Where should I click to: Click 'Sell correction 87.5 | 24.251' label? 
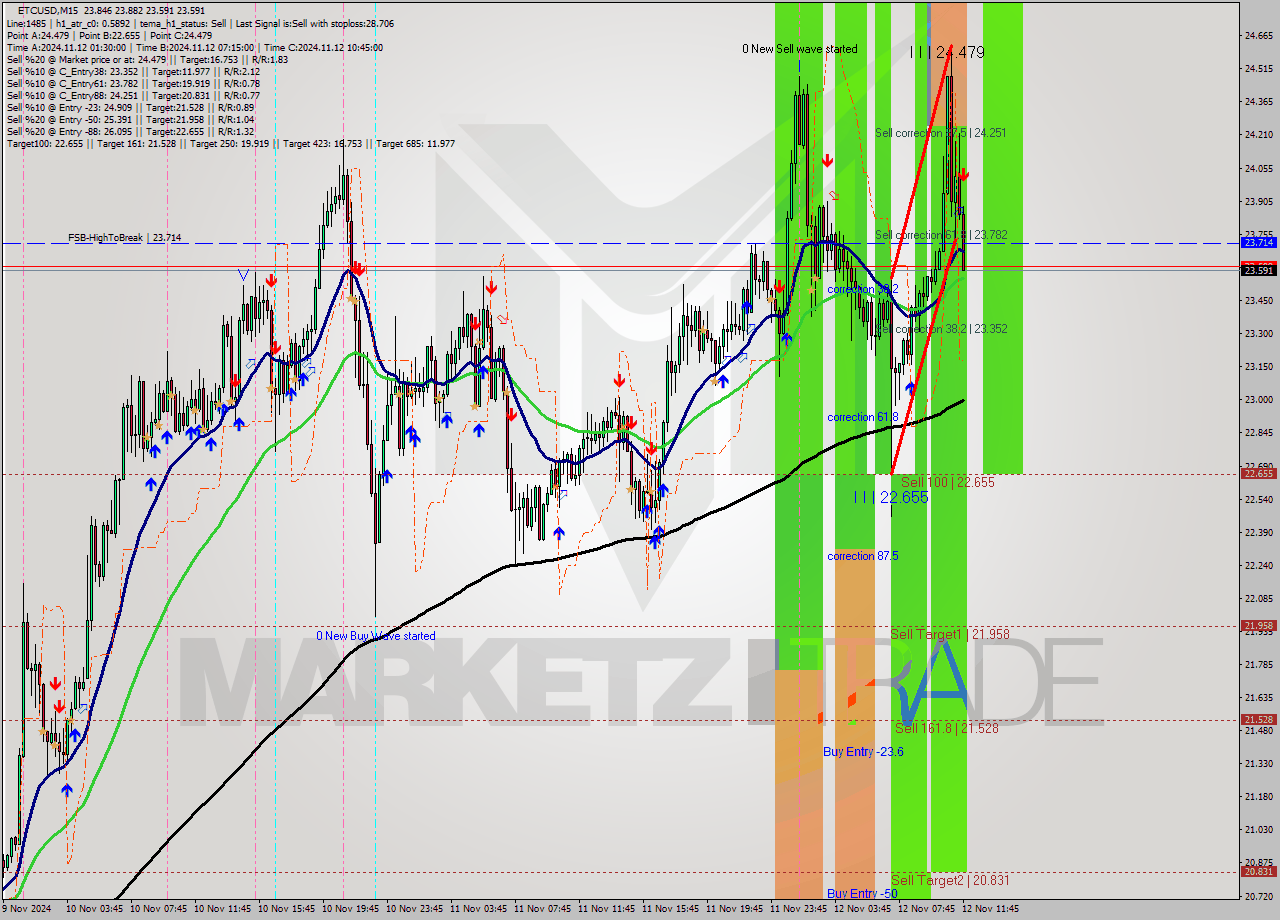[941, 133]
